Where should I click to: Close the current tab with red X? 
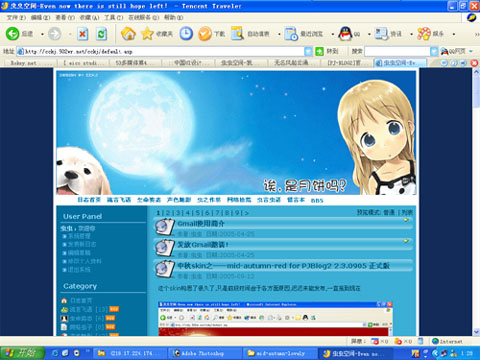[x=474, y=63]
